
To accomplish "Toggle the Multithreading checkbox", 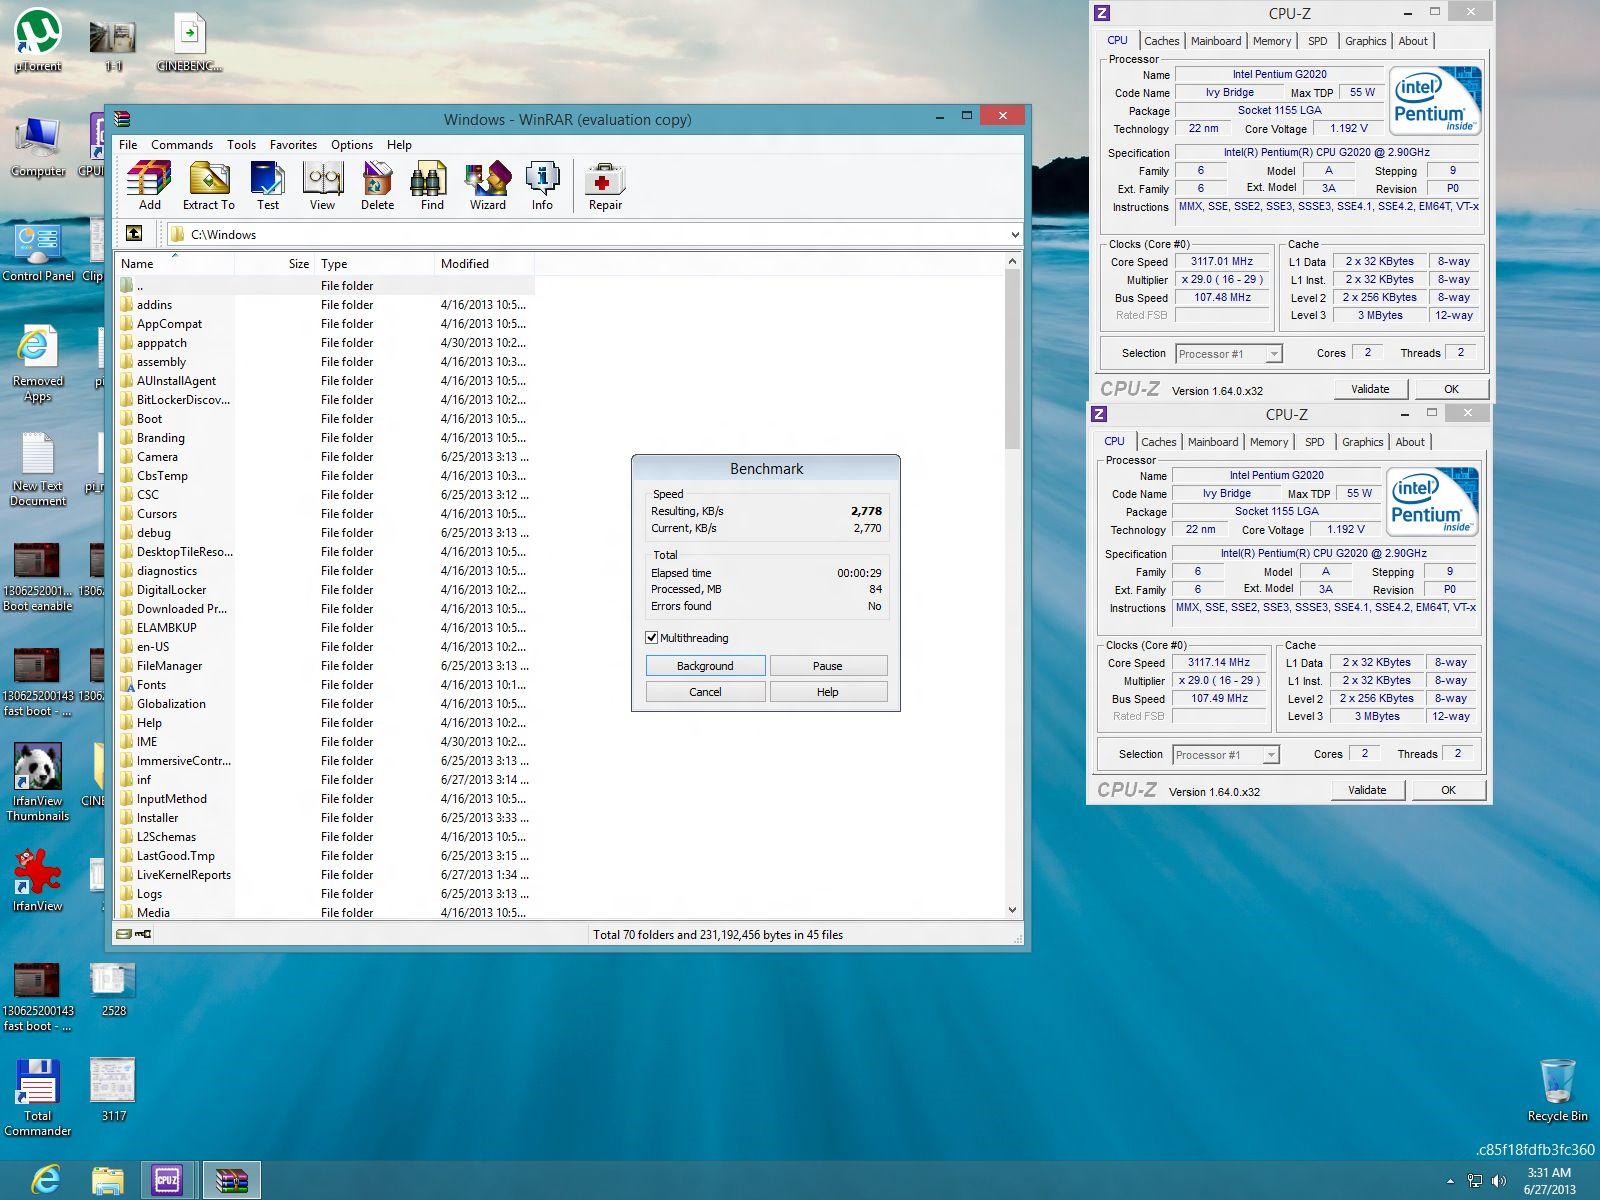I will tap(652, 637).
